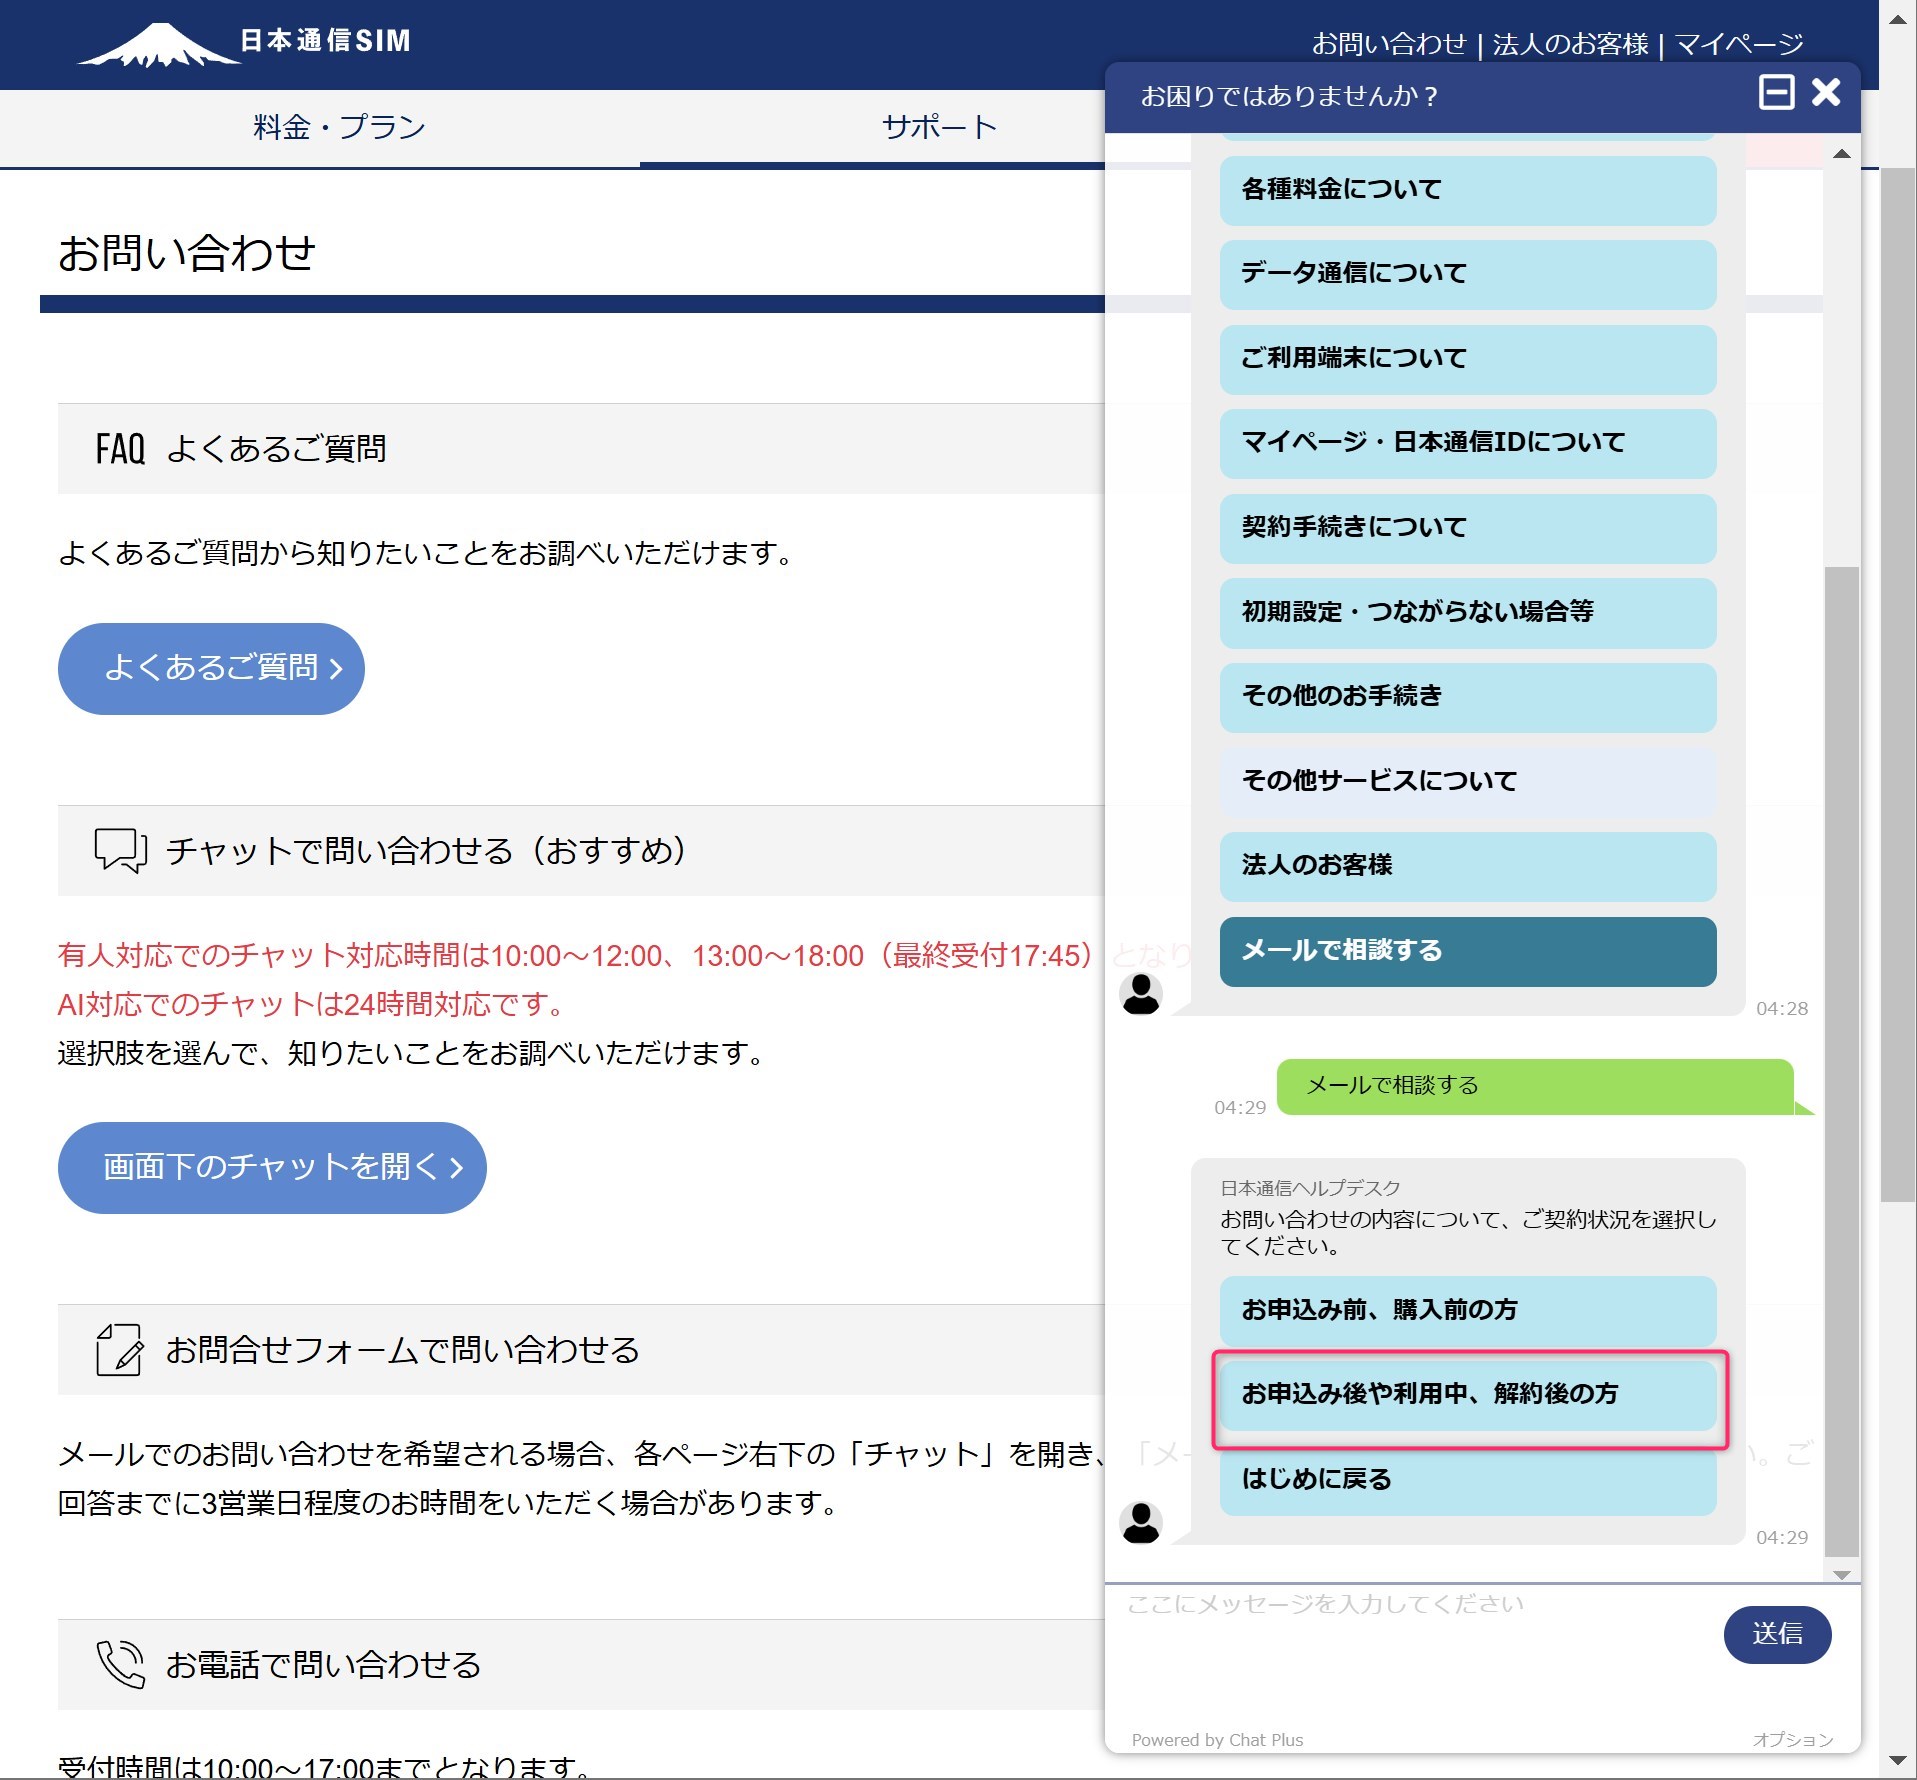Open the マイページ header link
The width and height of the screenshot is (1917, 1780).
coord(1739,44)
